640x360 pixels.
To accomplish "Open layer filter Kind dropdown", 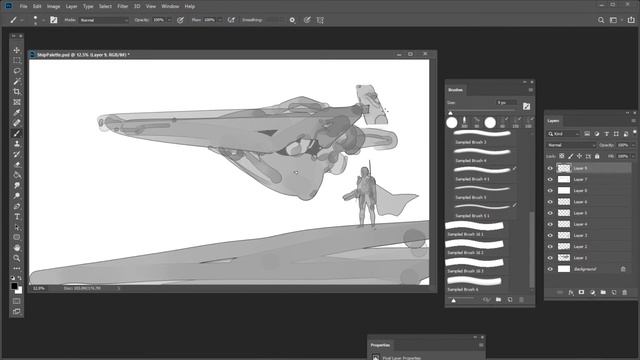I will pos(564,133).
